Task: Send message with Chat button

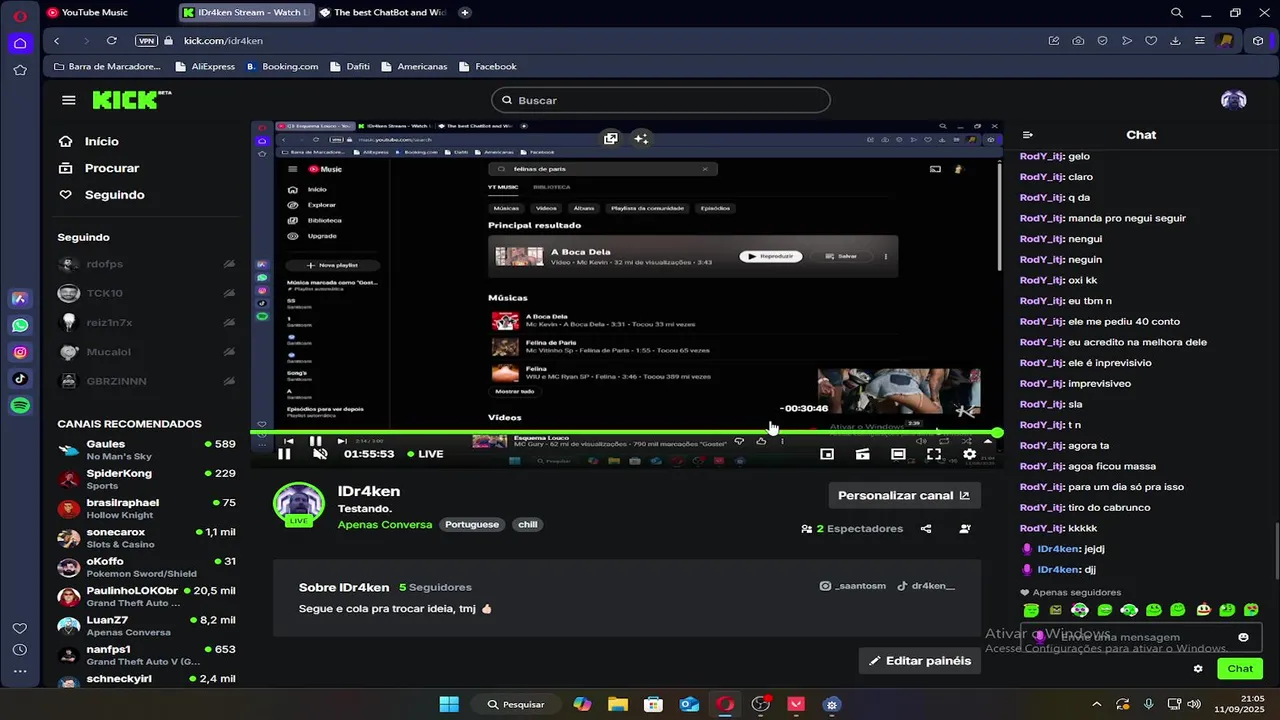Action: [x=1240, y=669]
